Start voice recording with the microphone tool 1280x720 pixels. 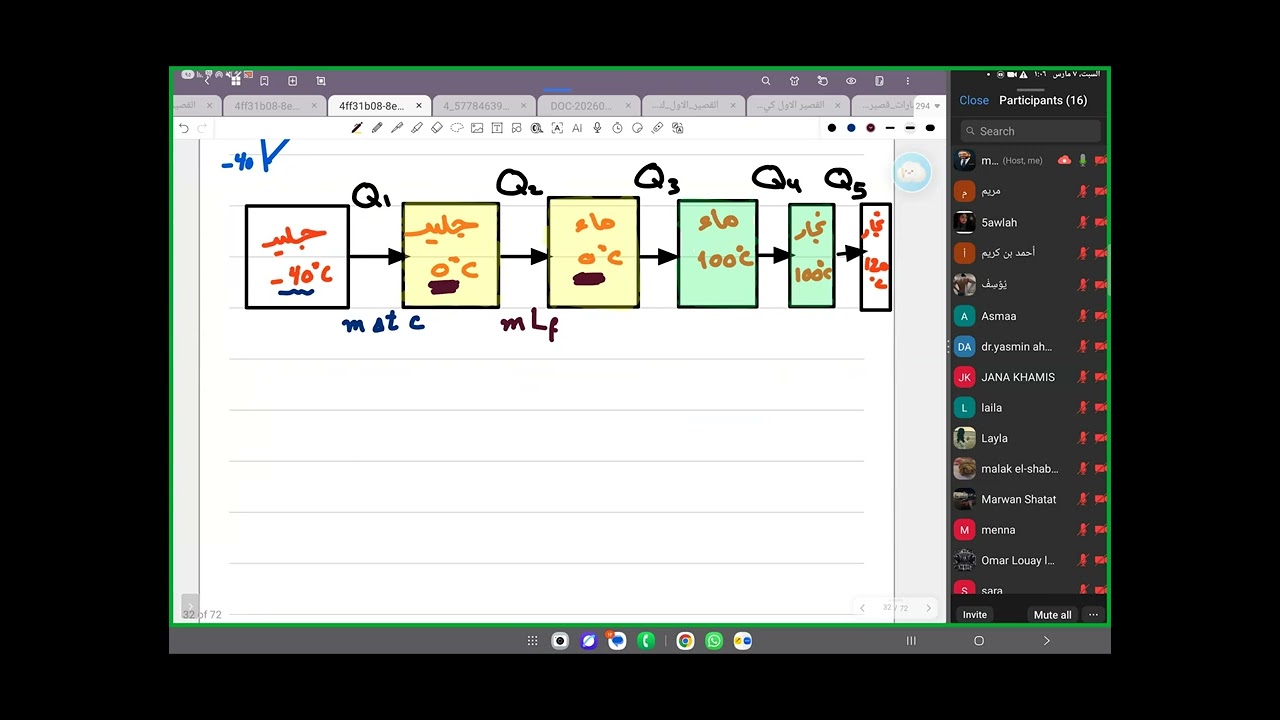point(597,128)
